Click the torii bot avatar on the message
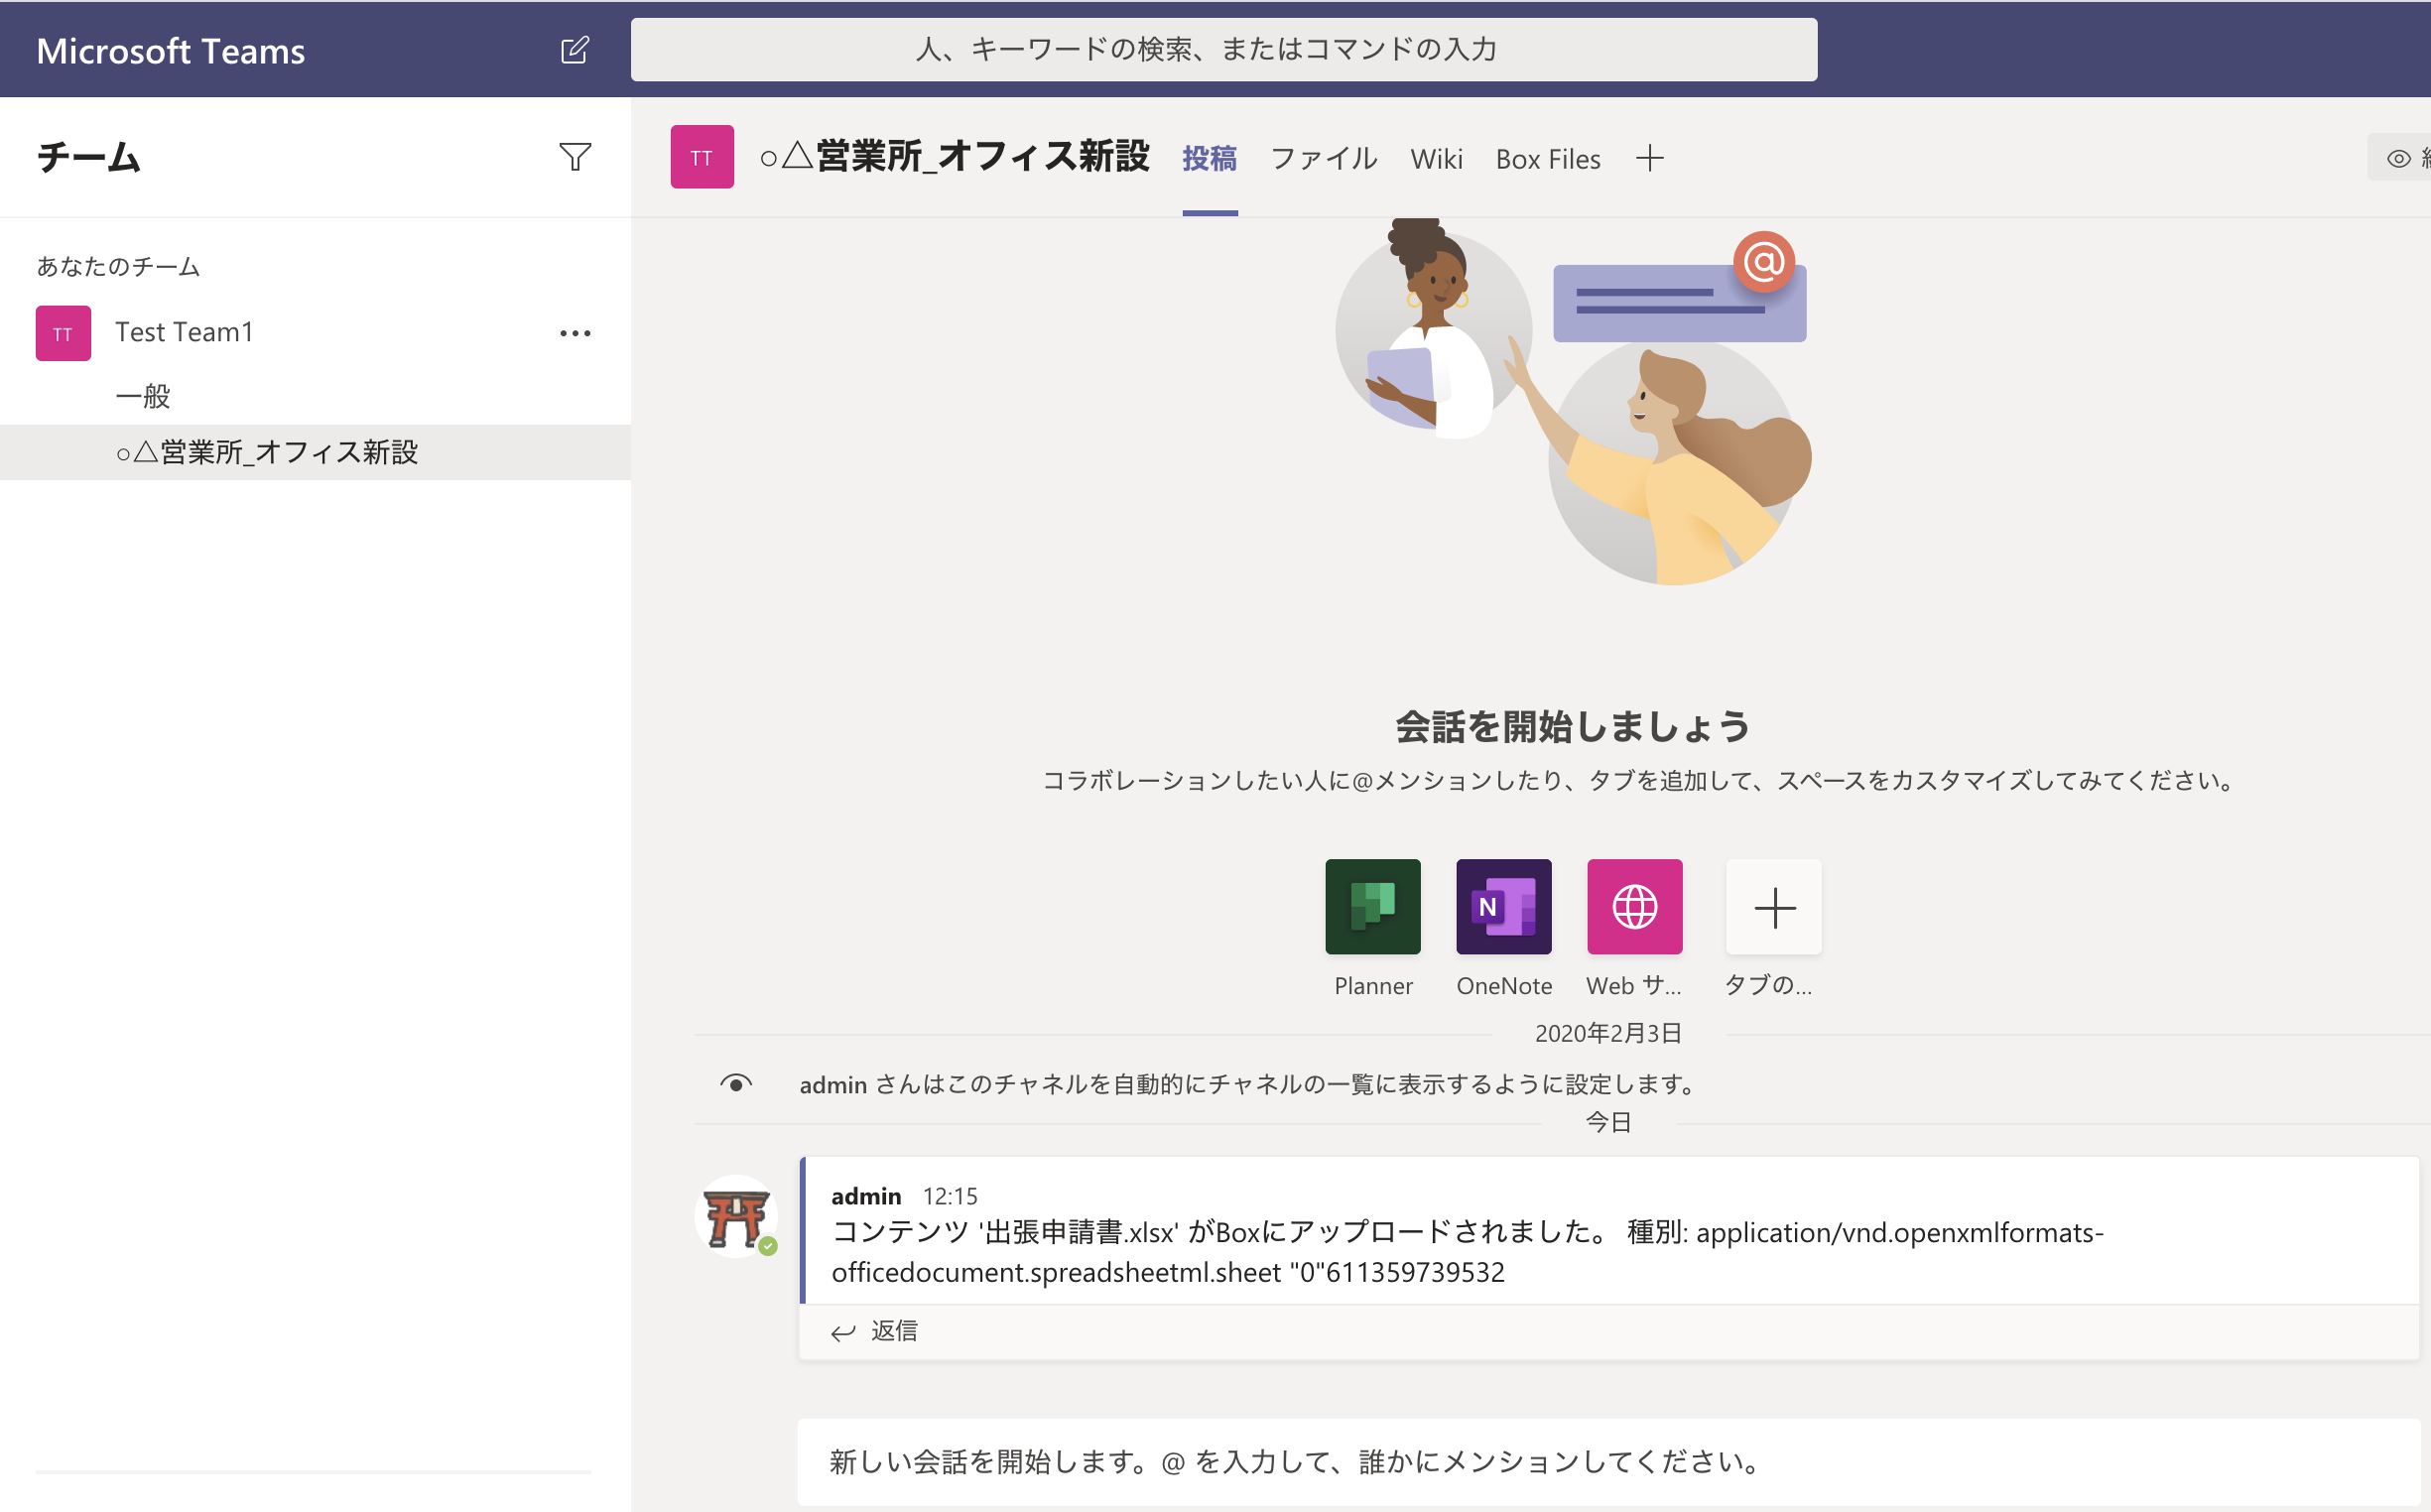2431x1512 pixels. pyautogui.click(x=736, y=1216)
